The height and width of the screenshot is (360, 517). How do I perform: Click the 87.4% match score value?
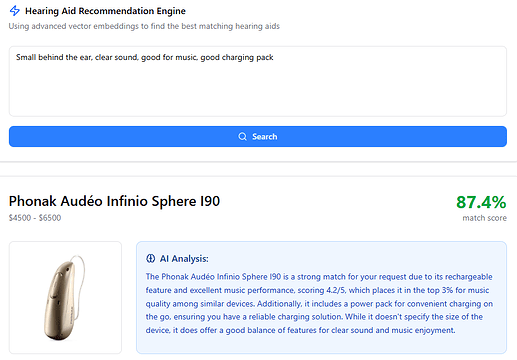pos(481,202)
